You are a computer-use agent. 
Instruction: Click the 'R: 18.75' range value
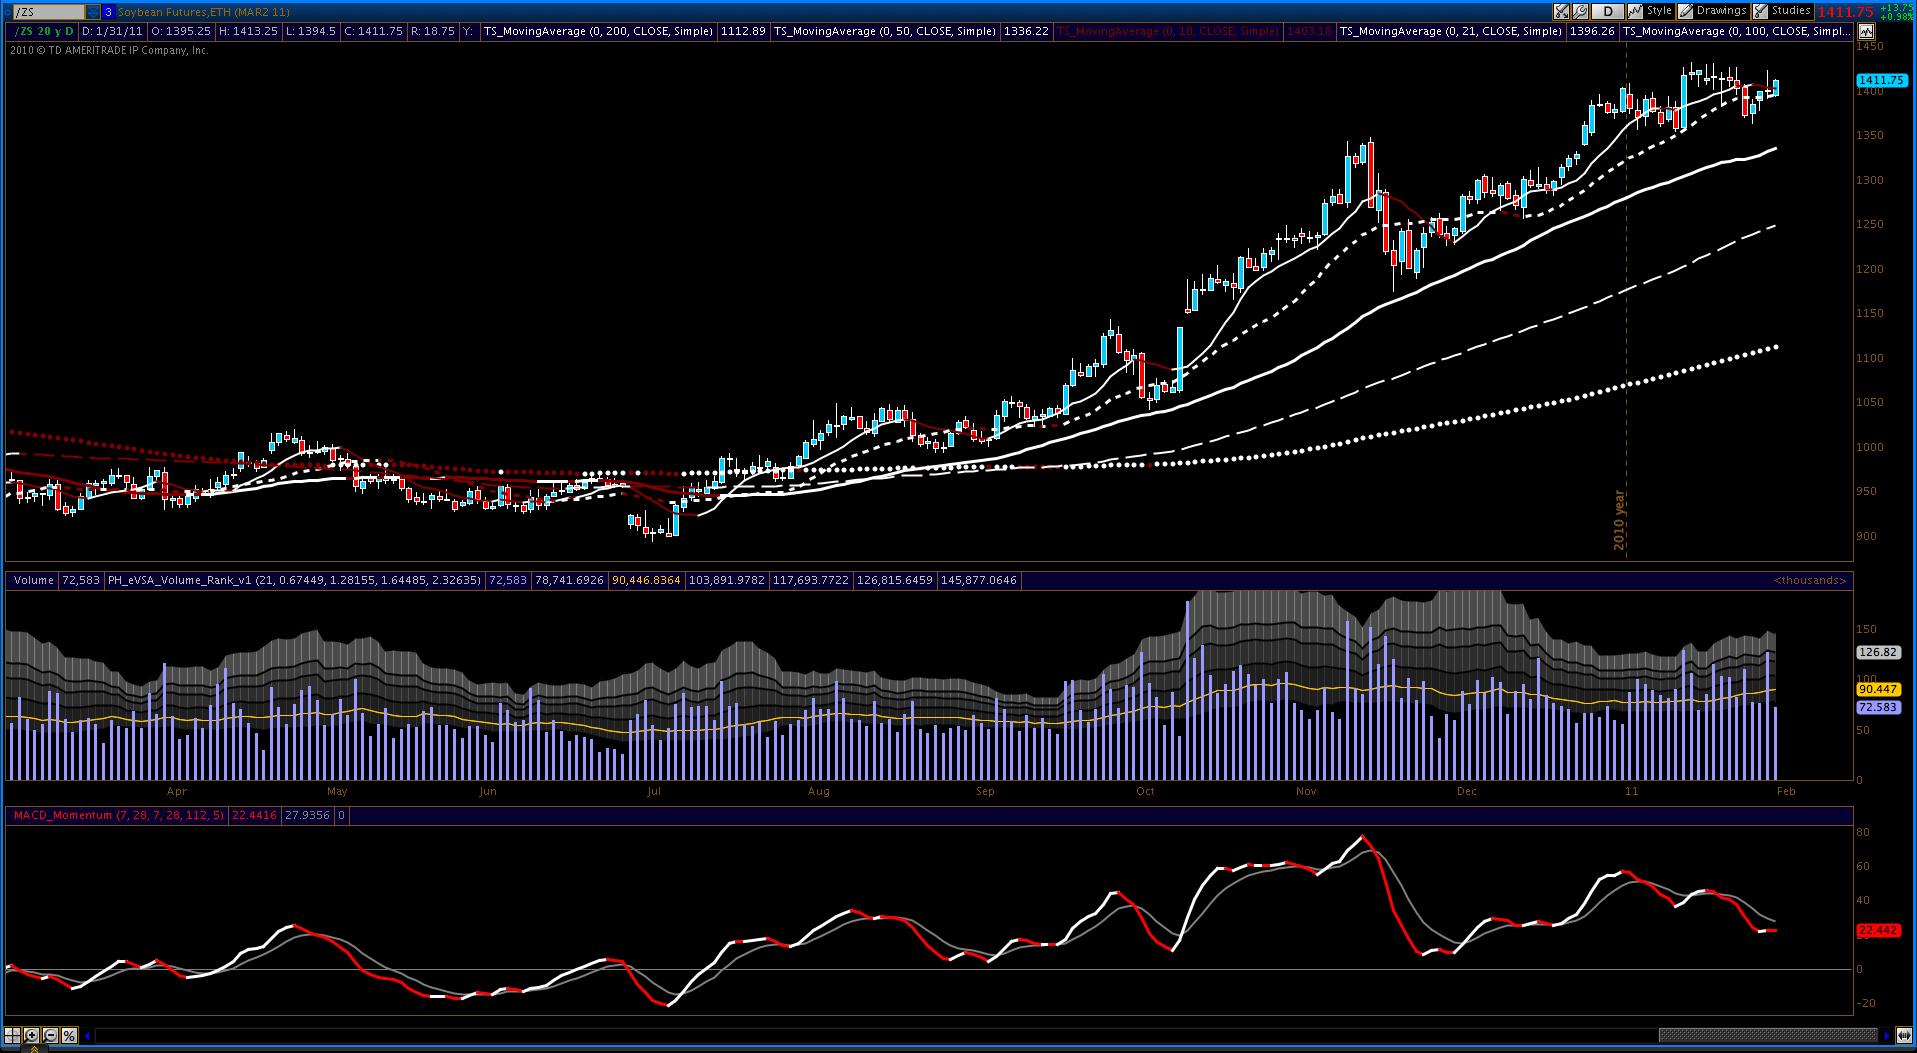432,31
